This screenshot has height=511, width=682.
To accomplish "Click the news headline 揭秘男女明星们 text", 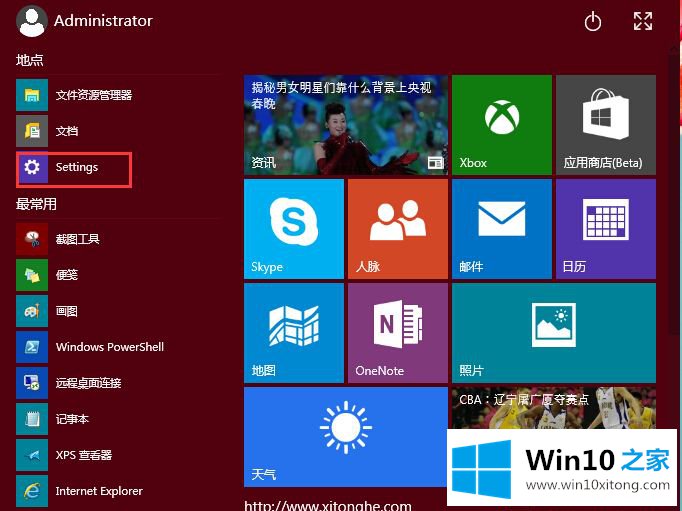I will (x=341, y=95).
